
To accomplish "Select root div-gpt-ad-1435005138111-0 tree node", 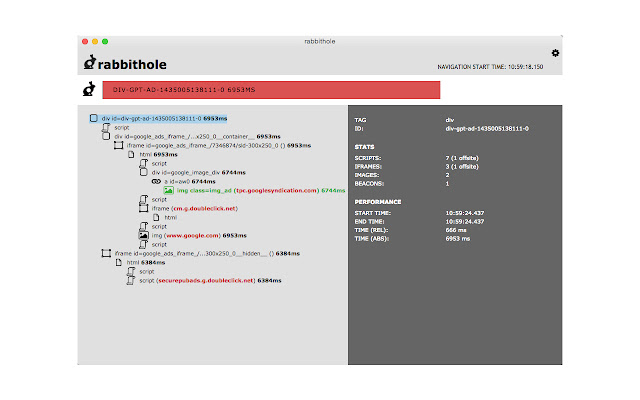I will (151, 118).
